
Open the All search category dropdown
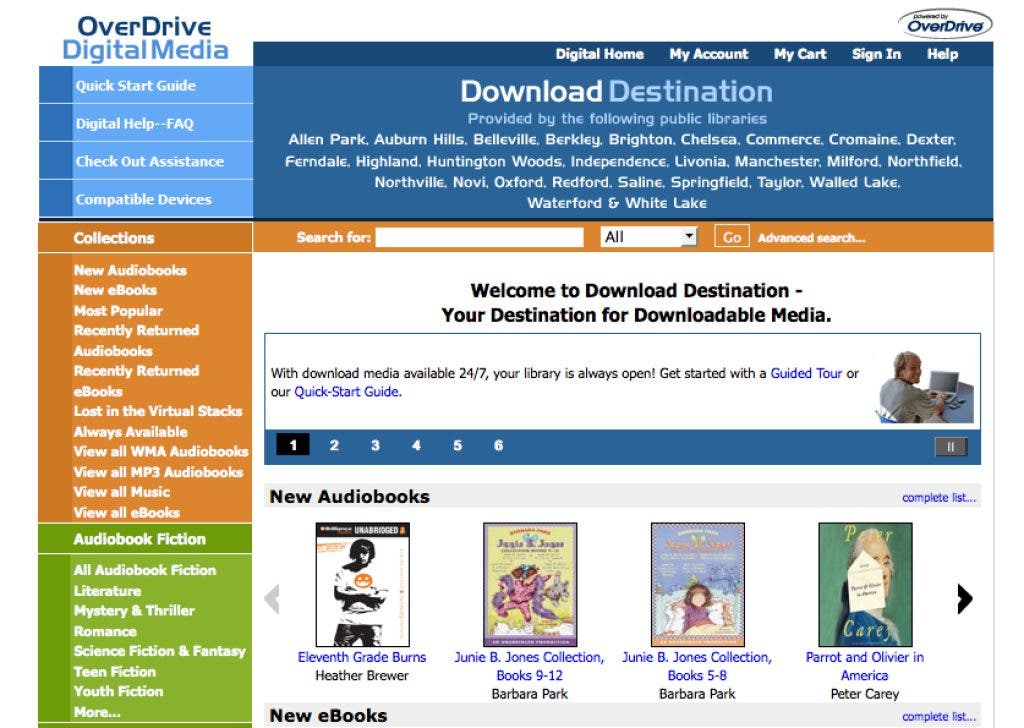point(649,237)
